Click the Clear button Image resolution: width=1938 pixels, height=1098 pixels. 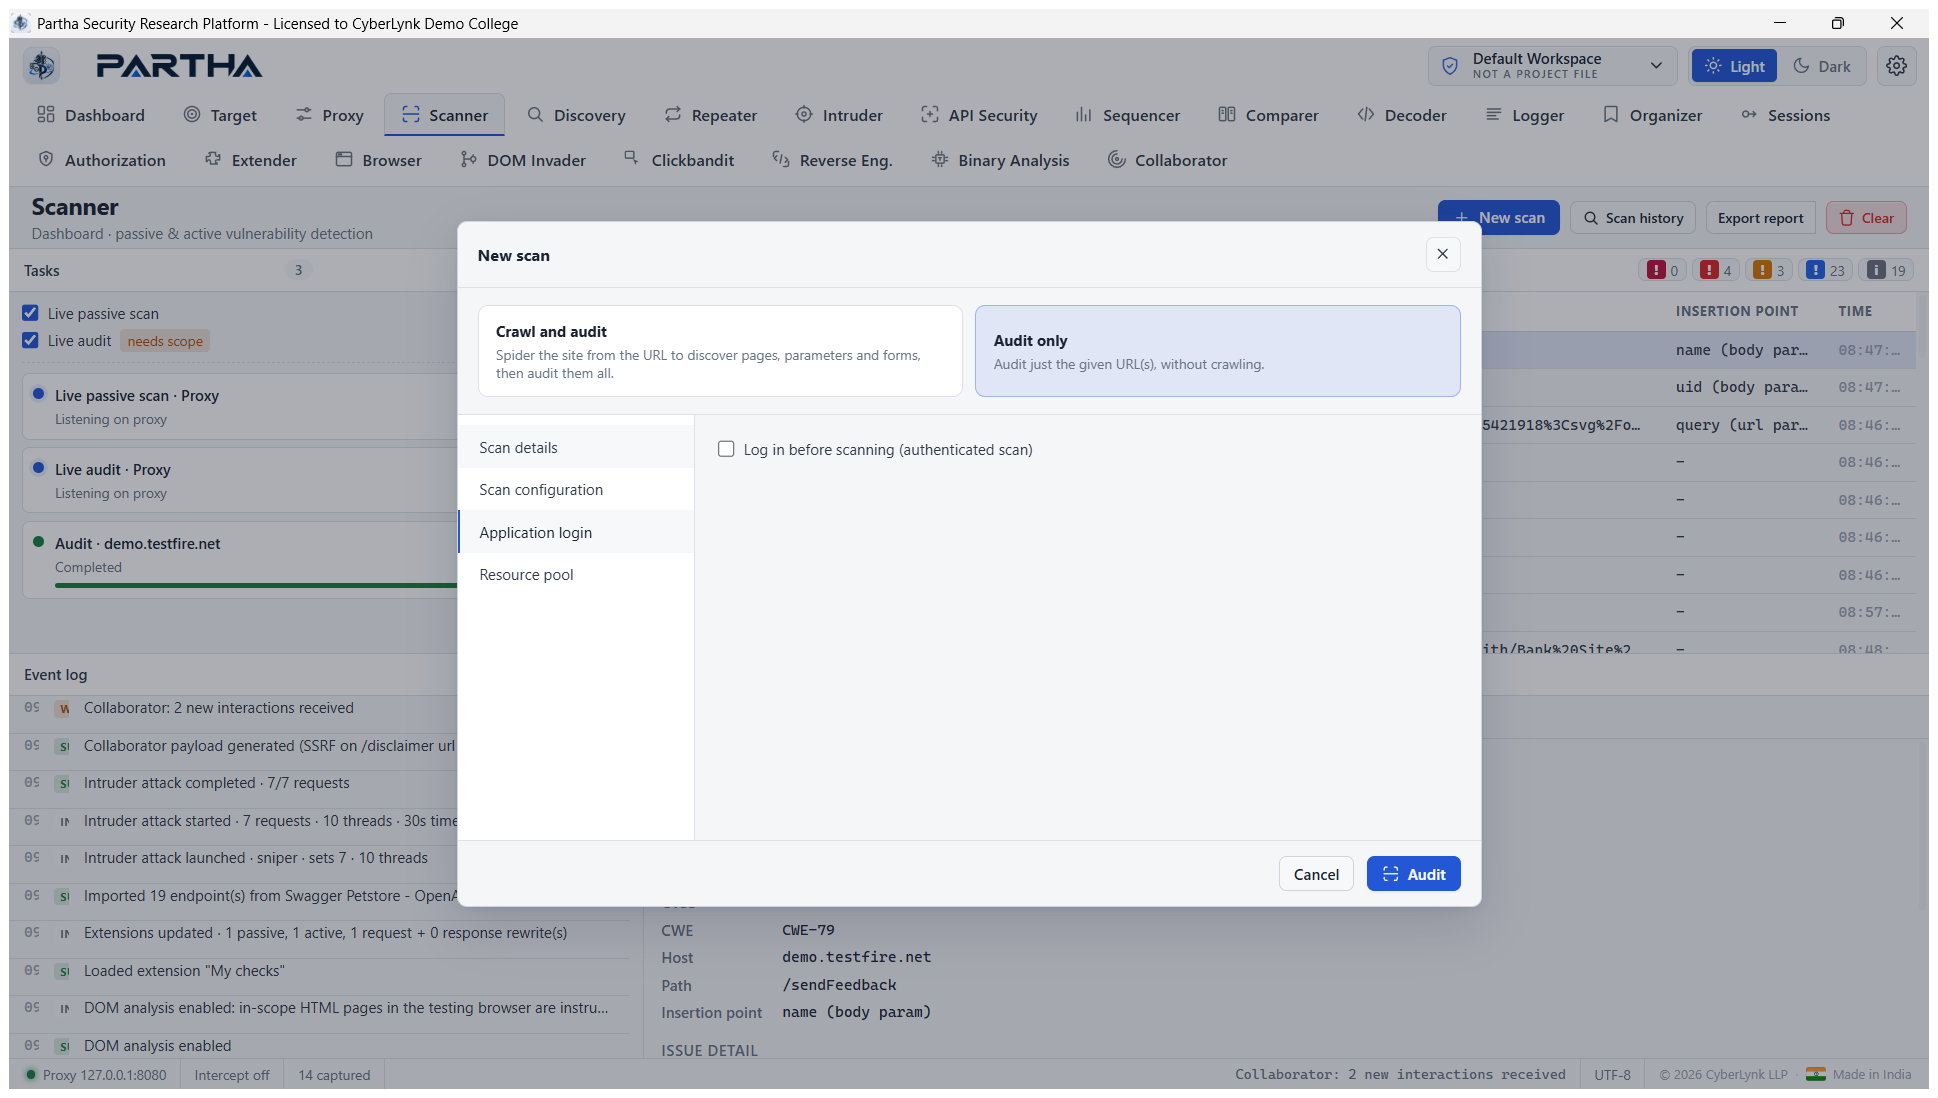[1866, 217]
